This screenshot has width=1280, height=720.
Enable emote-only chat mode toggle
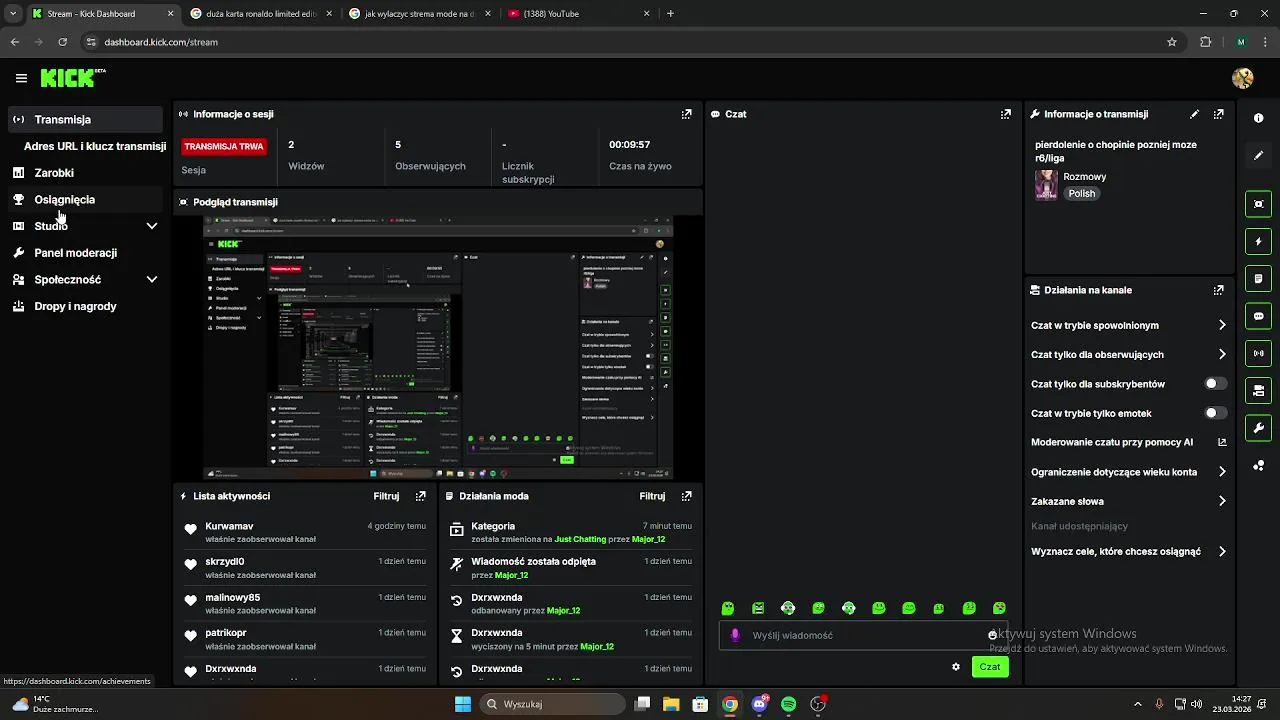1215,413
